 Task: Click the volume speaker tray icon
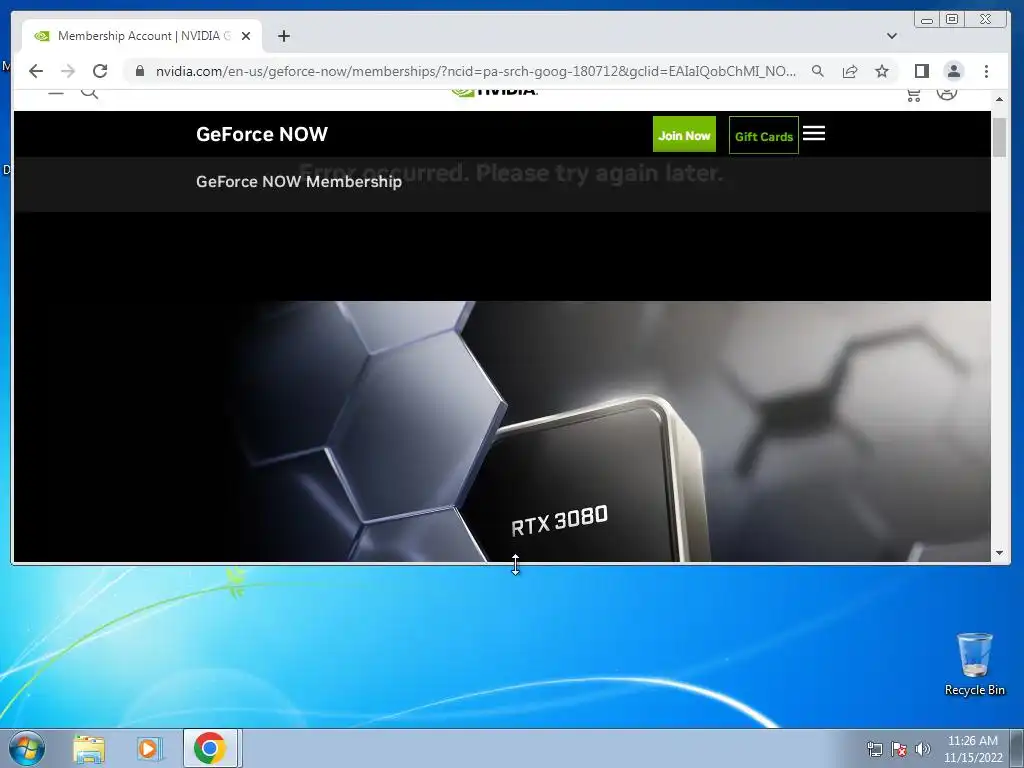coord(923,749)
